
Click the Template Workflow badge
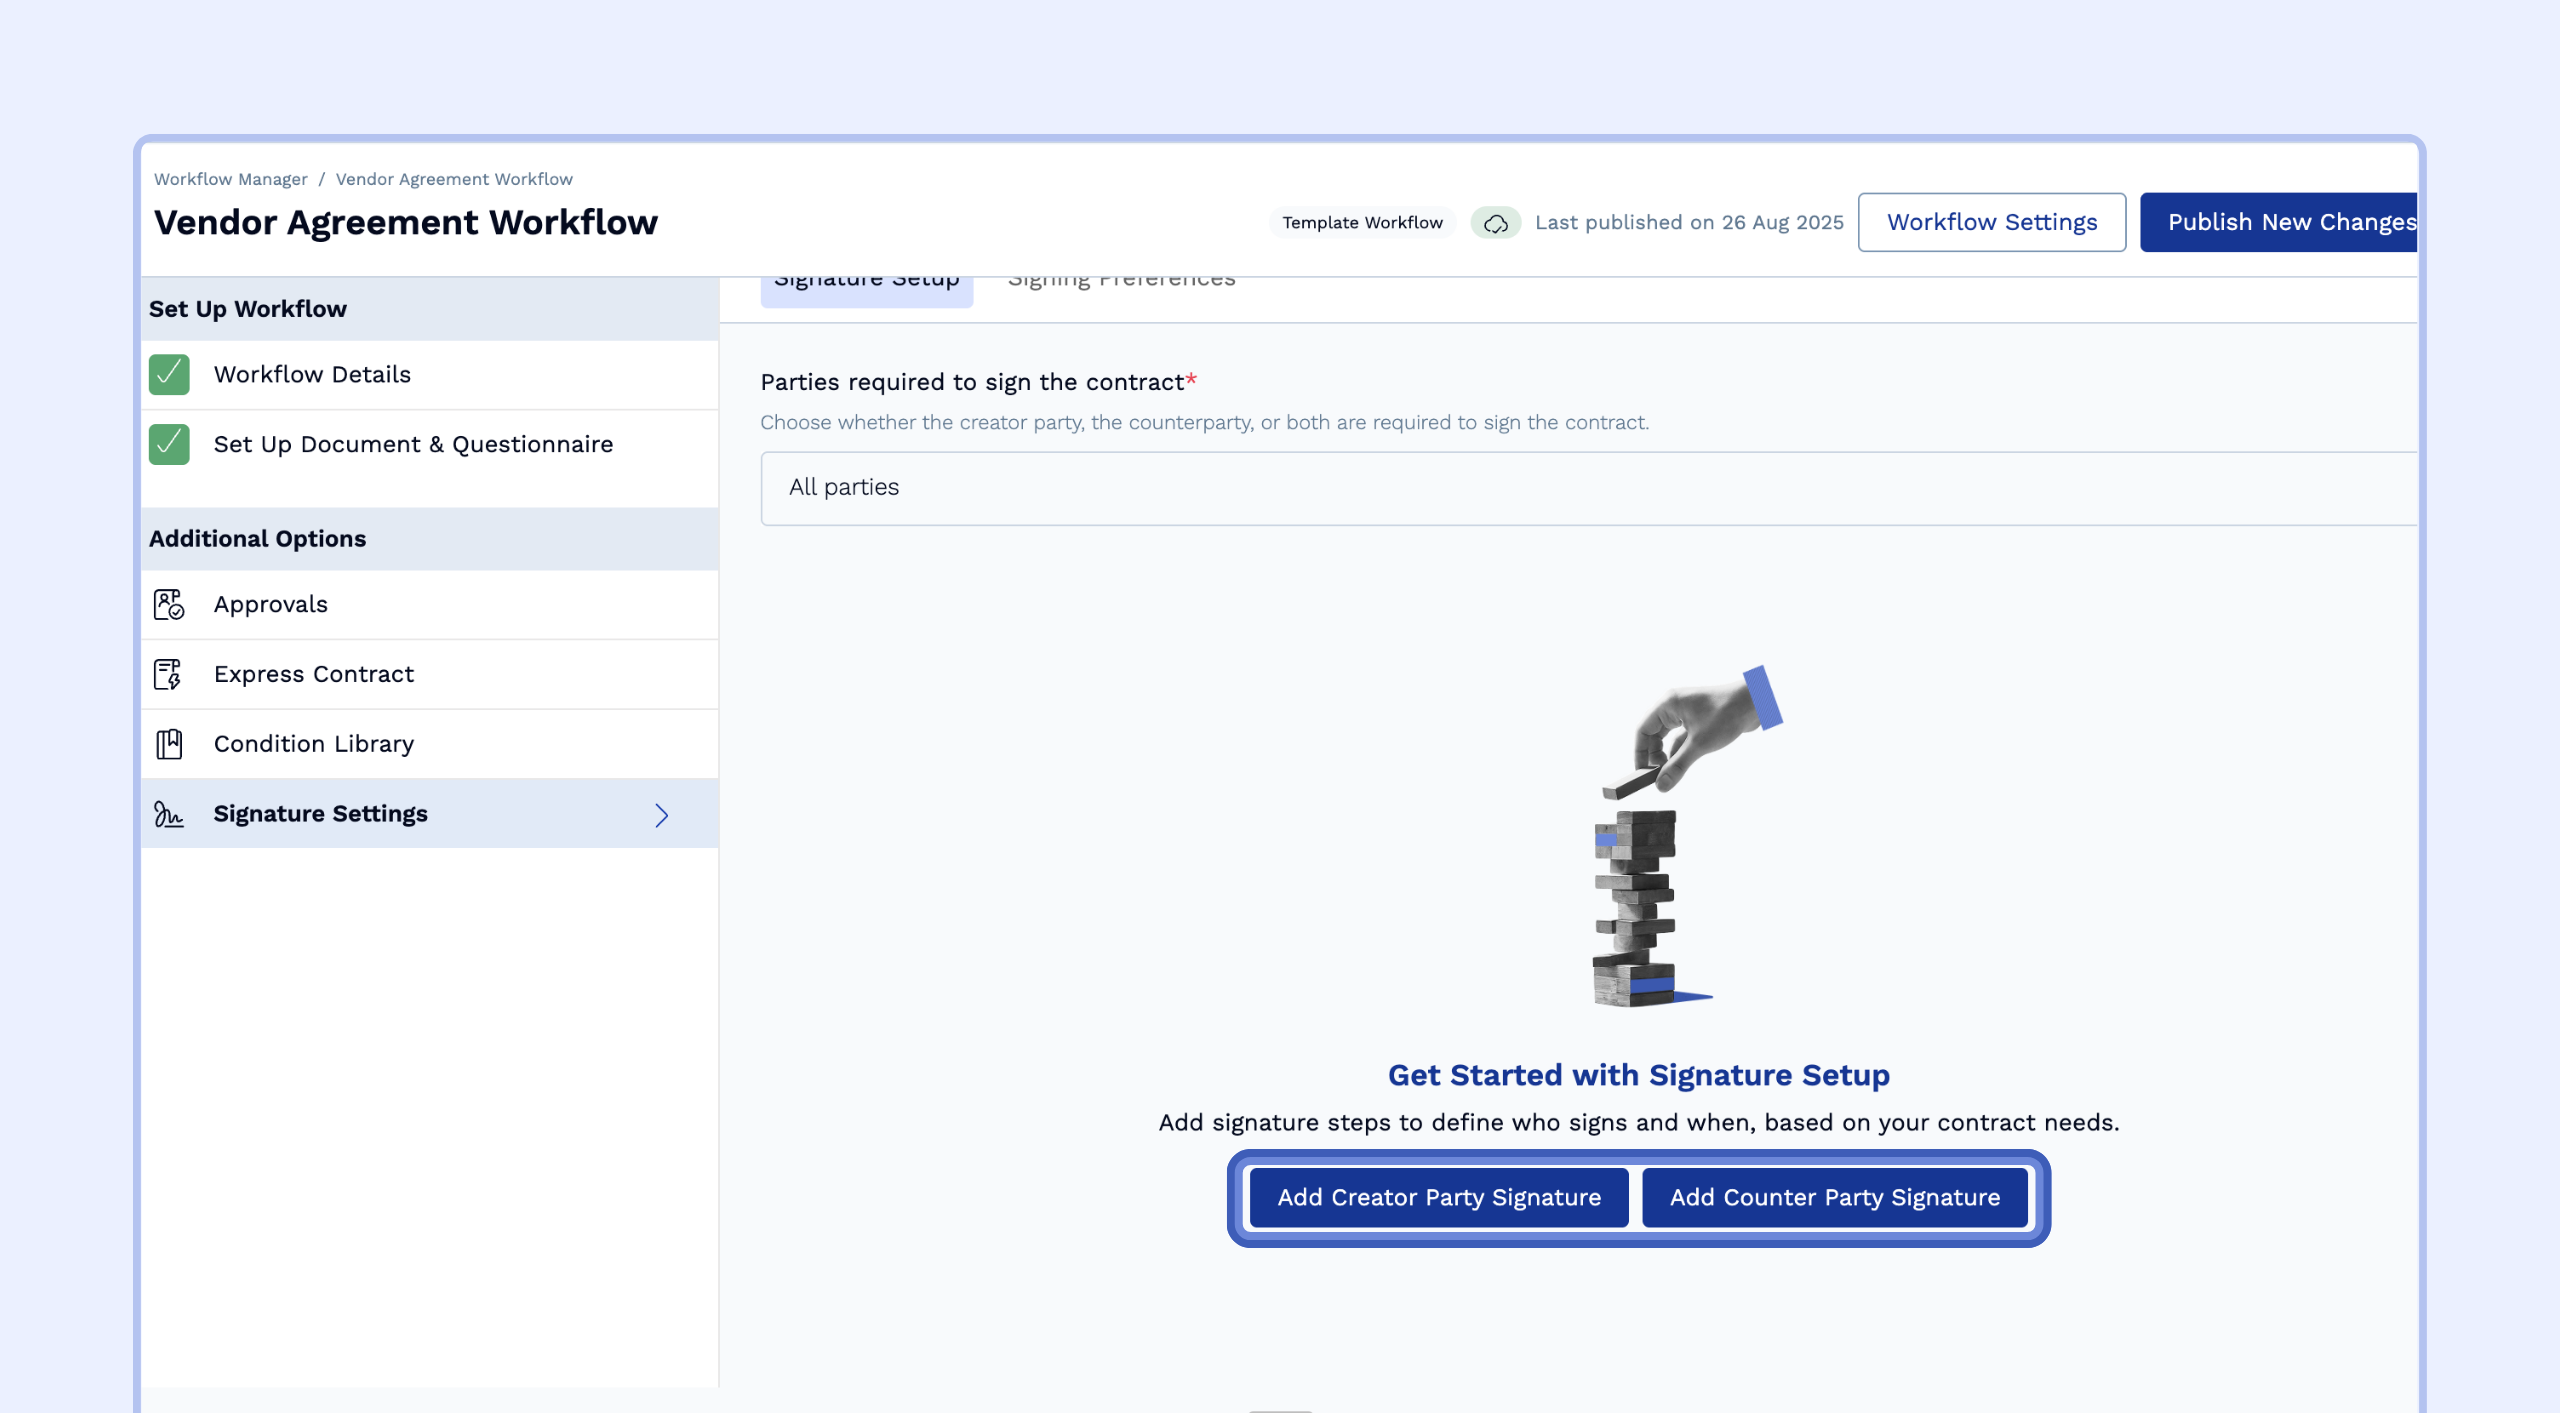1362,222
